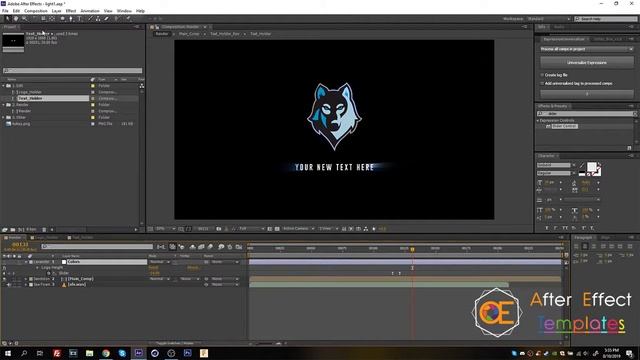
Task: Click the Project panel search field
Action: [x=73, y=71]
